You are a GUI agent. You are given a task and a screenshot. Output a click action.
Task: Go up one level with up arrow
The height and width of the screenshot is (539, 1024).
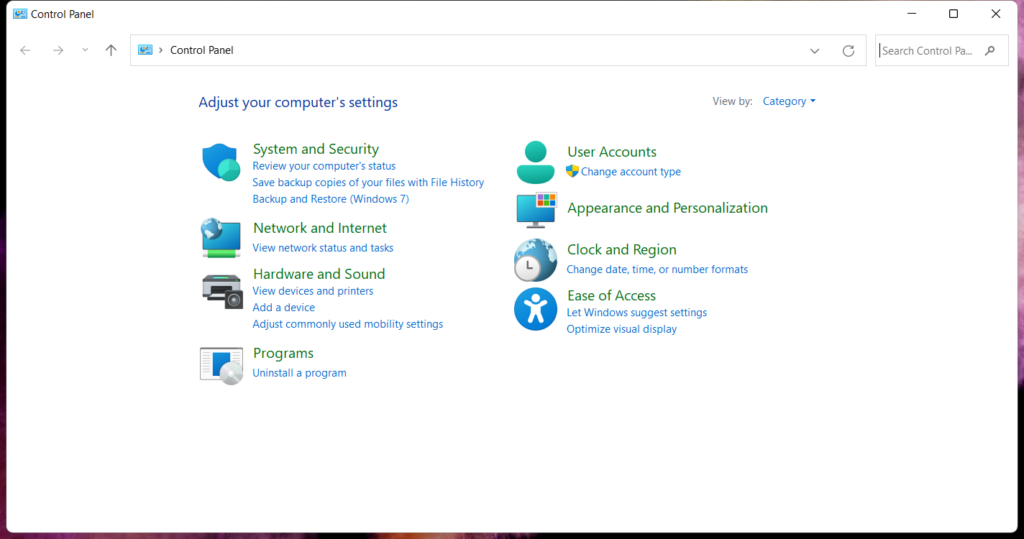pos(111,50)
